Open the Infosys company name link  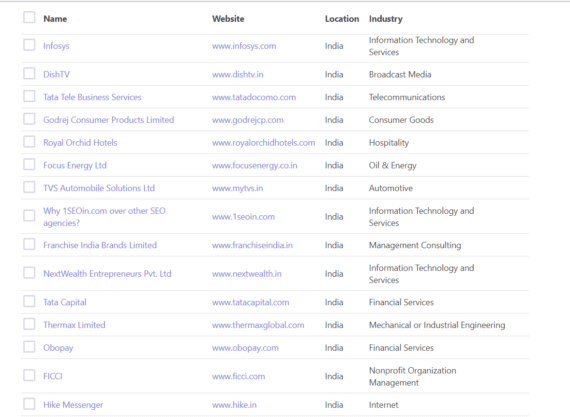(x=56, y=46)
